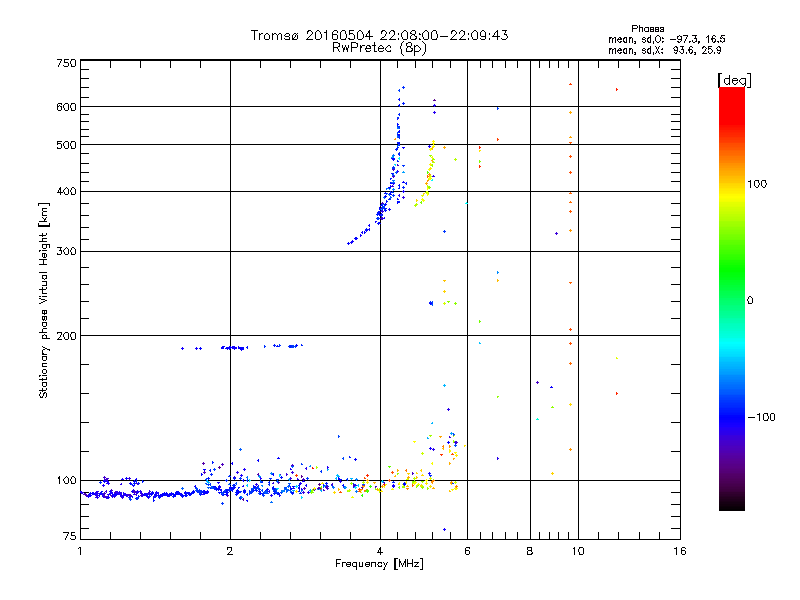Viewport: 800px width, 600px height.
Task: Click the phase colorbar gradient
Action: pos(732,298)
